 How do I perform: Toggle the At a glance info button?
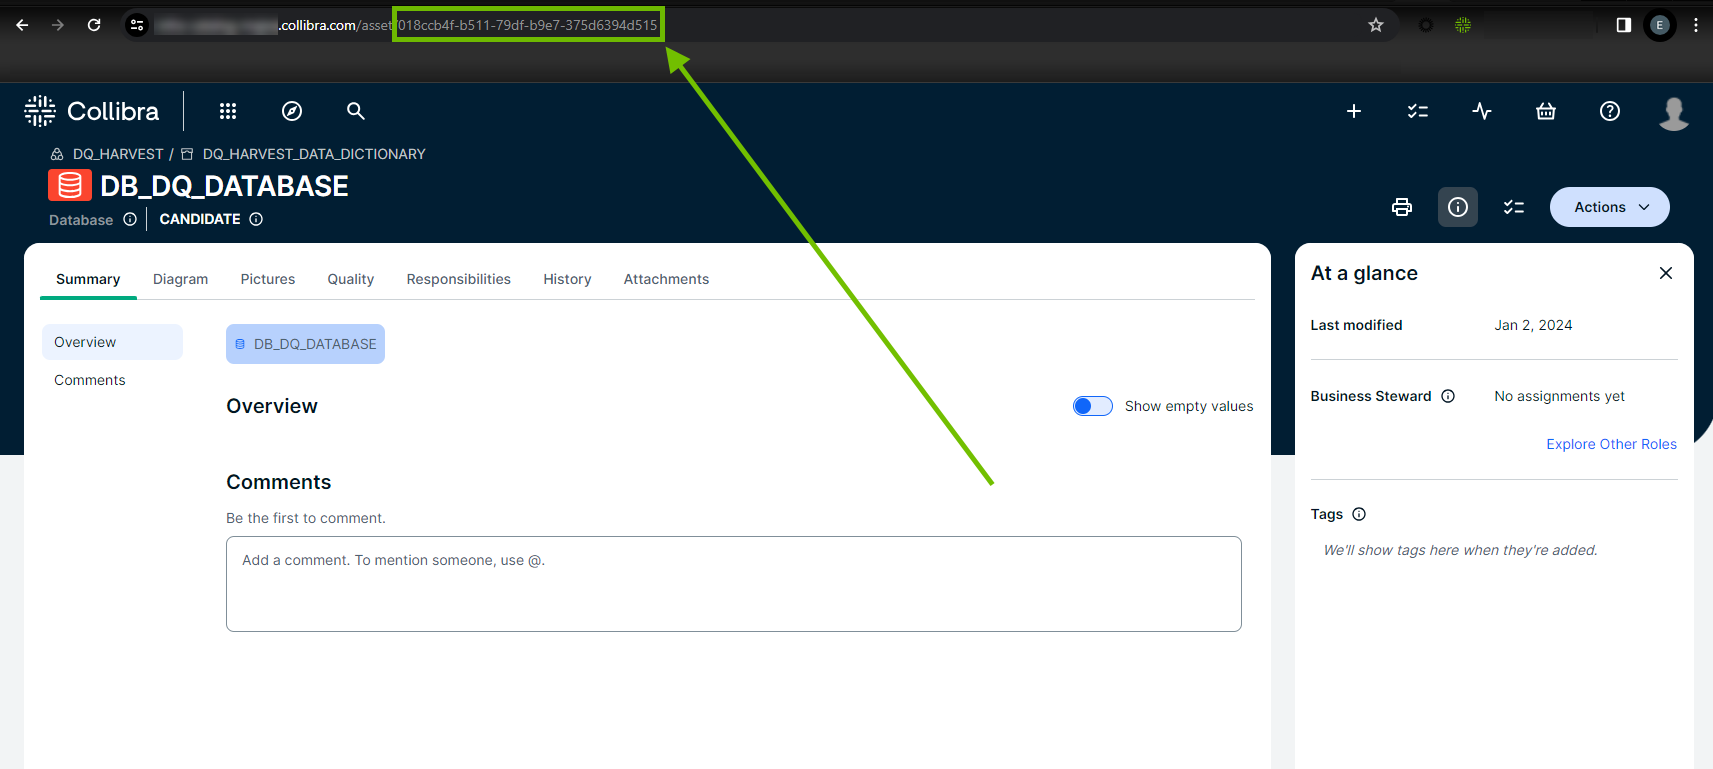pyautogui.click(x=1458, y=207)
